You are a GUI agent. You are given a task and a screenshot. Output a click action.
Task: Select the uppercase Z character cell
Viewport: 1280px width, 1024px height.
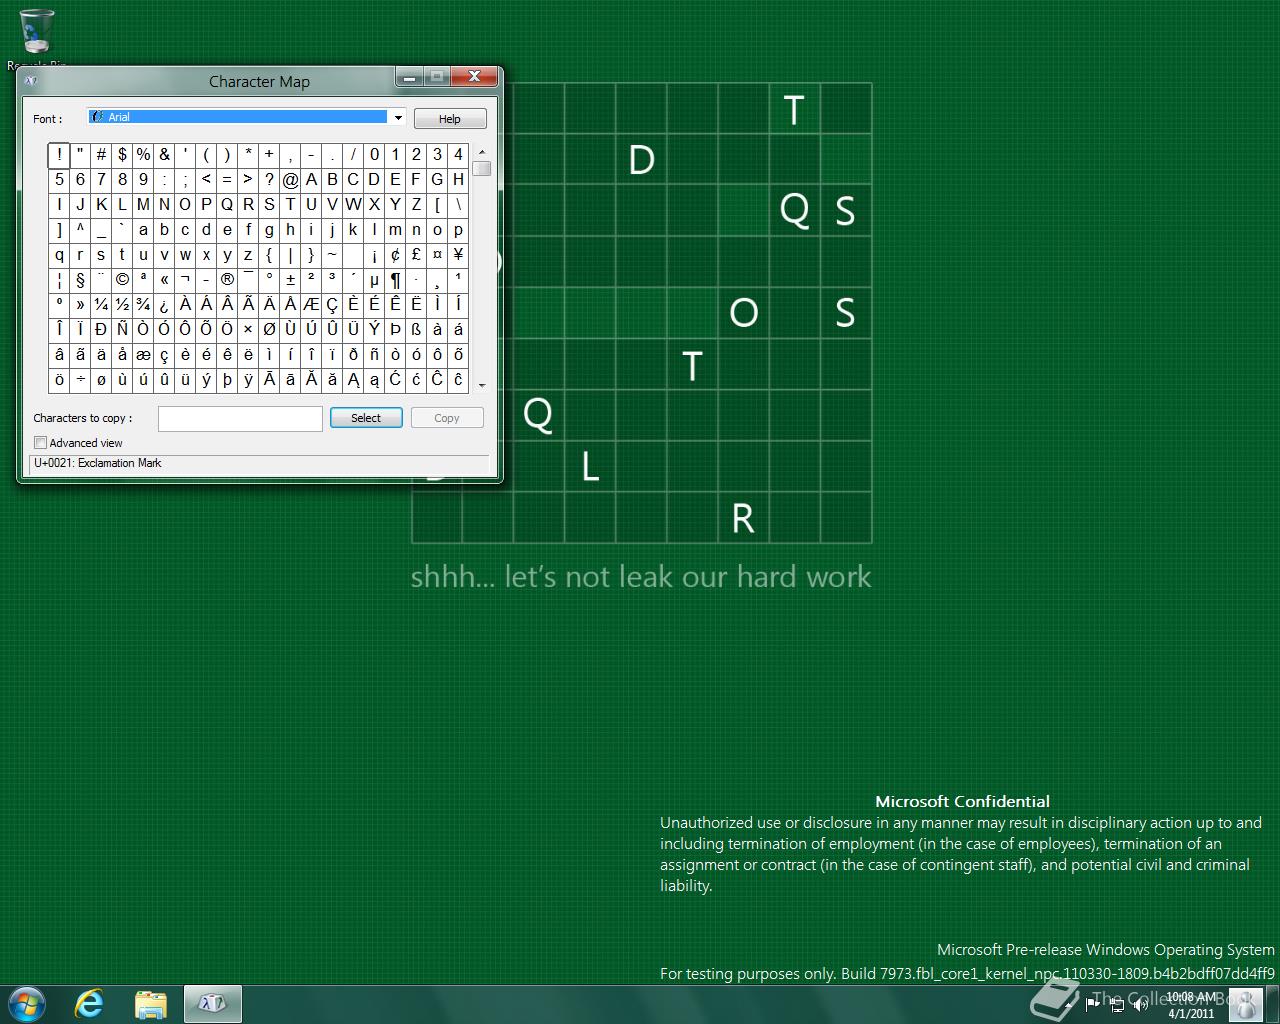416,204
